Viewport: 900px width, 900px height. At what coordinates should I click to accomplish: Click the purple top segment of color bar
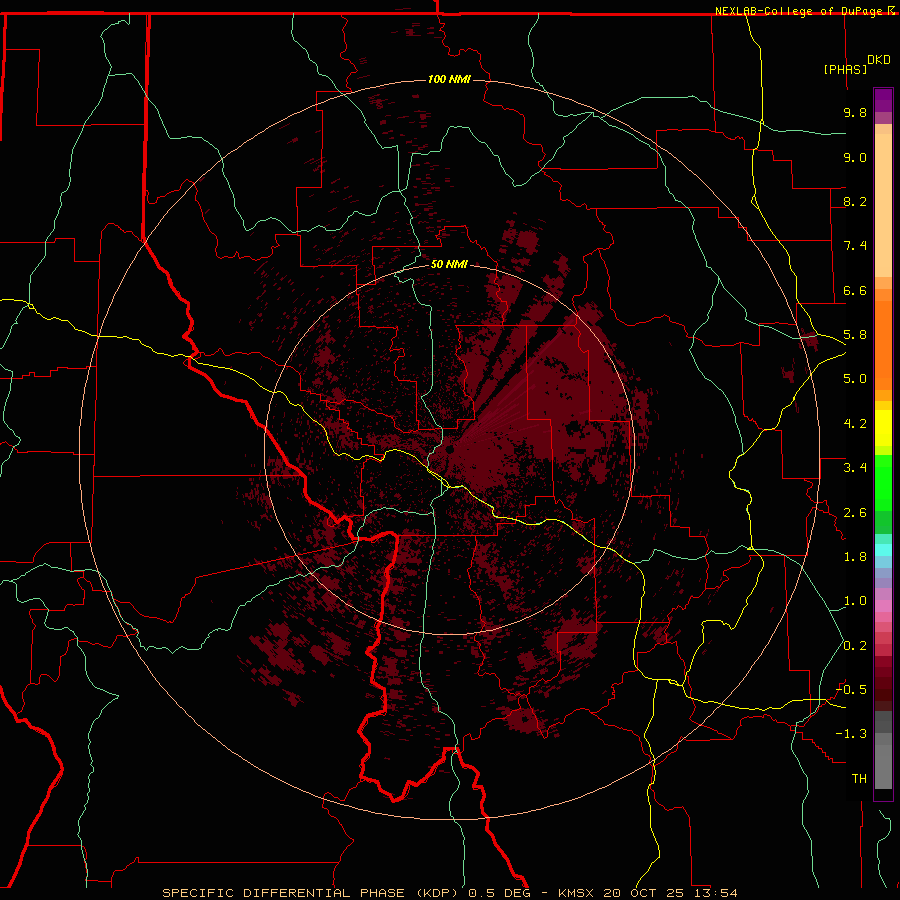click(x=883, y=100)
